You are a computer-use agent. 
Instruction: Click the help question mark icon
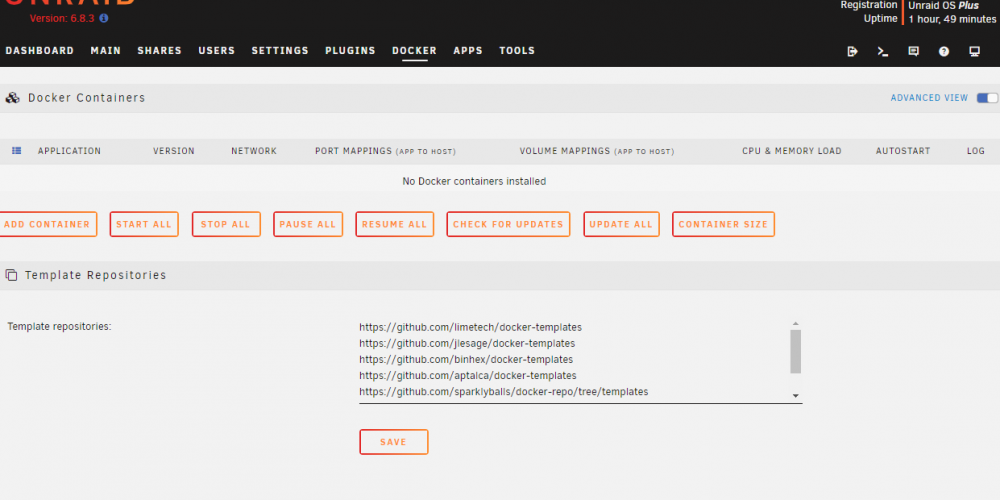coord(944,52)
